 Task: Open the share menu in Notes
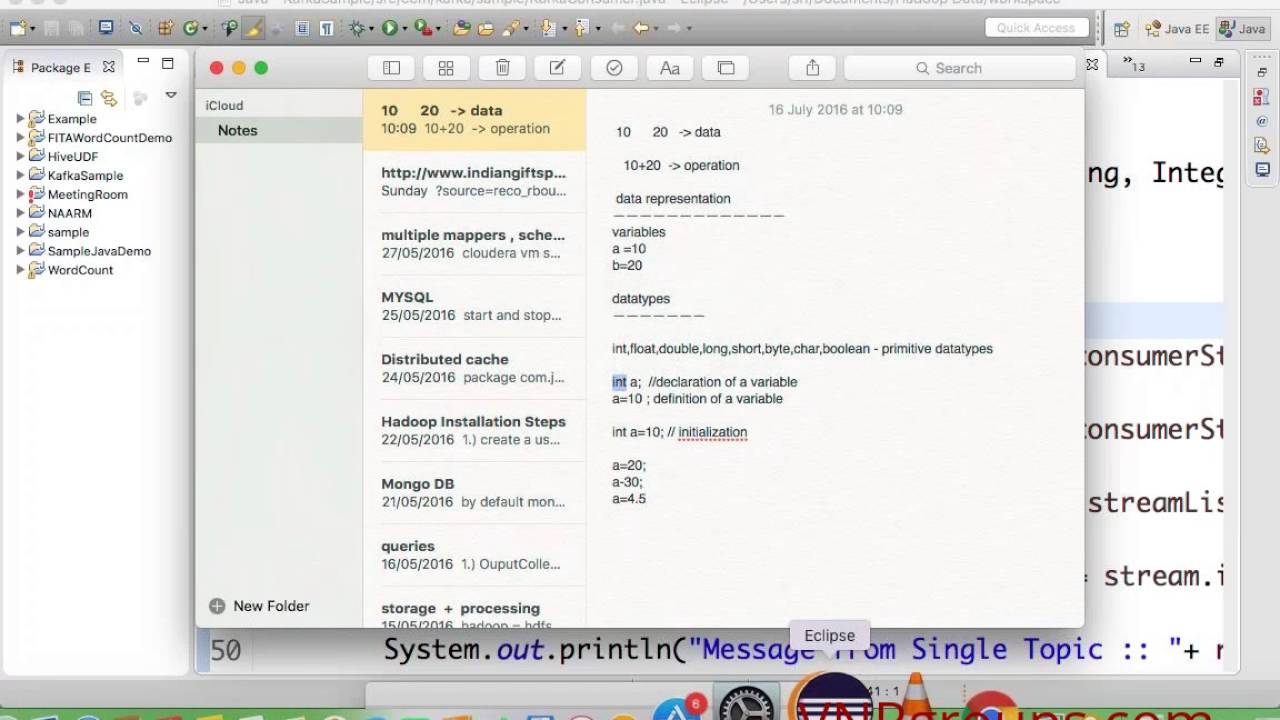click(812, 68)
